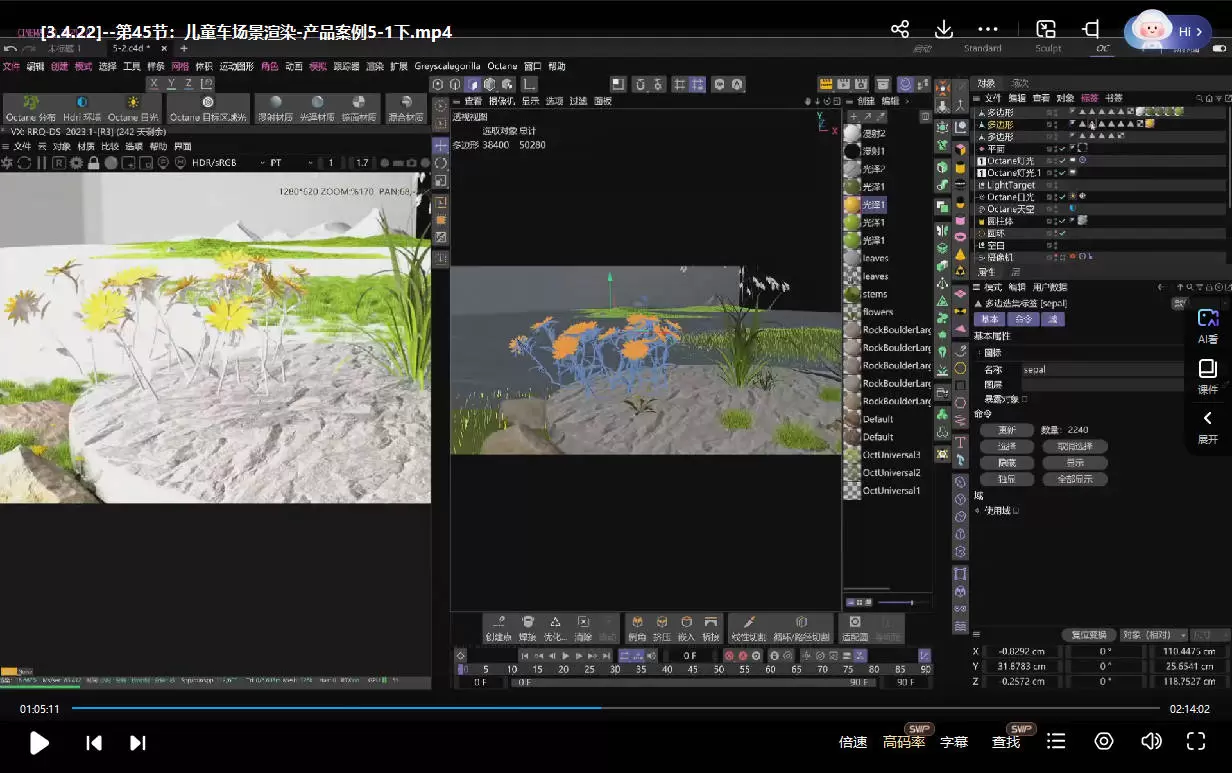Image resolution: width=1232 pixels, height=773 pixels.
Task: Click the 光泽材质 sphere icon
Action: point(317,103)
